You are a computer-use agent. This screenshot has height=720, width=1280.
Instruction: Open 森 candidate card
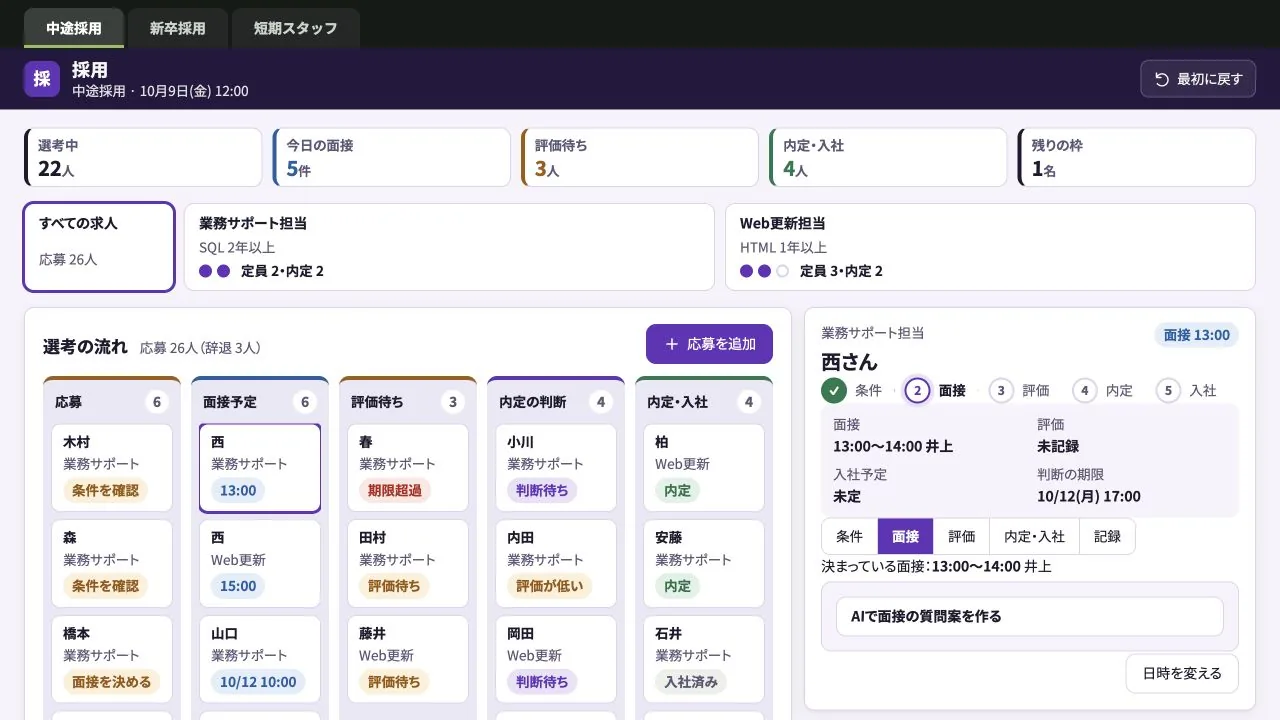coord(112,564)
